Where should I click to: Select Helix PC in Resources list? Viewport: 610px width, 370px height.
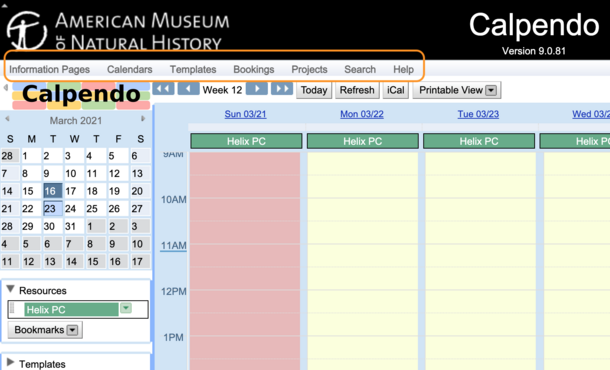(x=71, y=310)
